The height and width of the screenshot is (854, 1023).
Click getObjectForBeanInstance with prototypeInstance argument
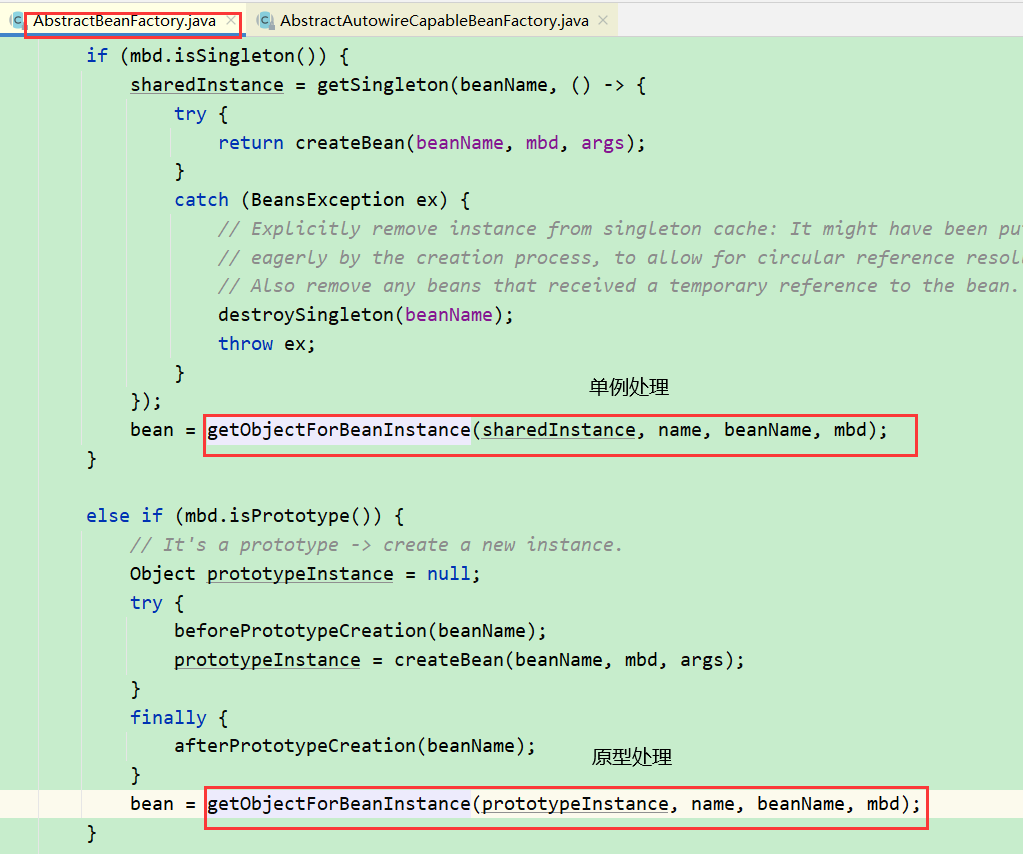[x=339, y=804]
